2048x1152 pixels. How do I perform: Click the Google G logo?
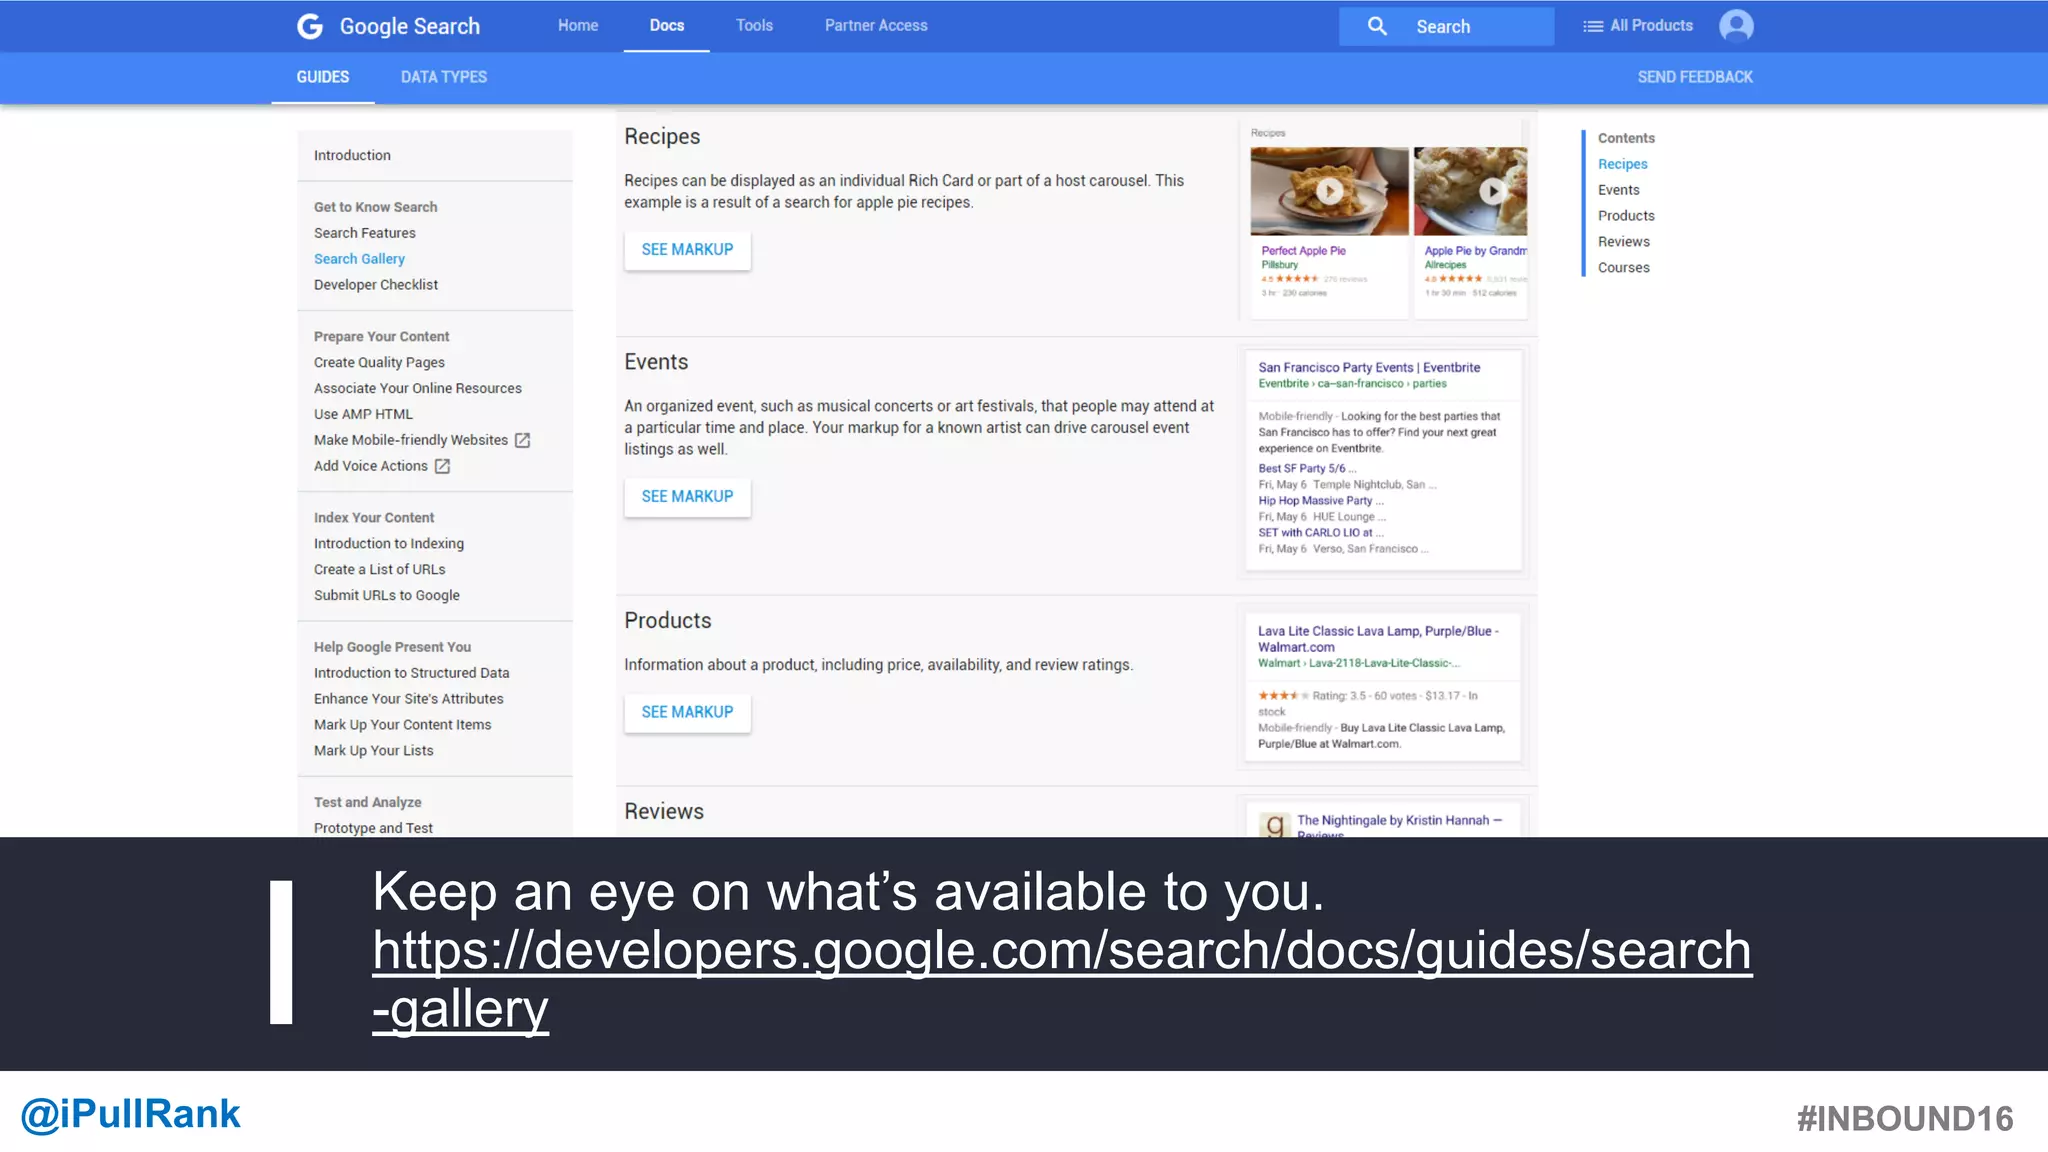pyautogui.click(x=310, y=26)
